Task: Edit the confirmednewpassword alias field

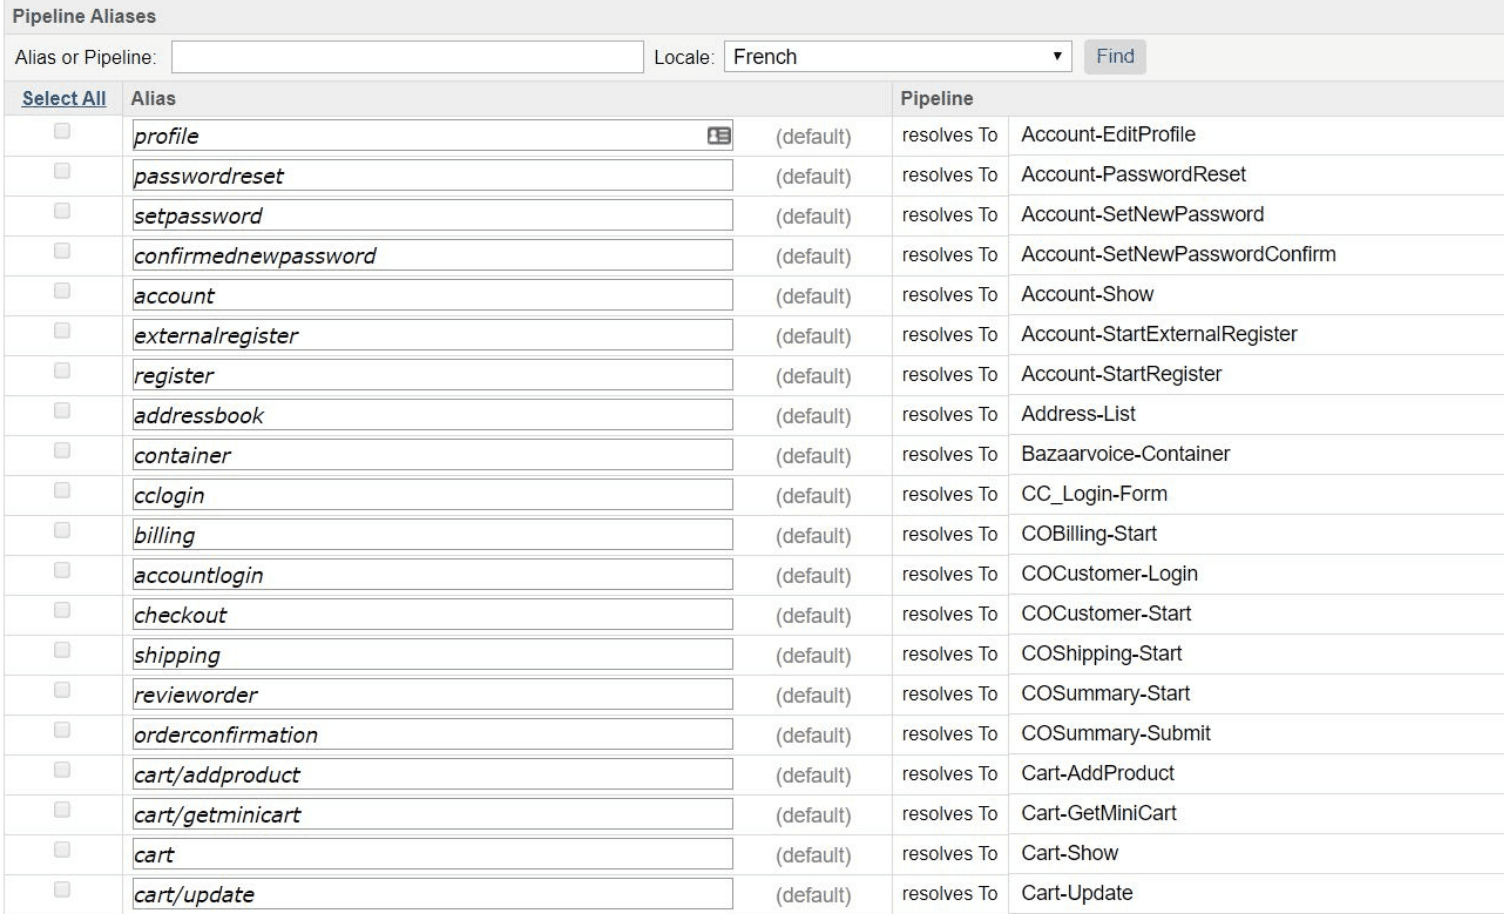Action: click(x=432, y=256)
